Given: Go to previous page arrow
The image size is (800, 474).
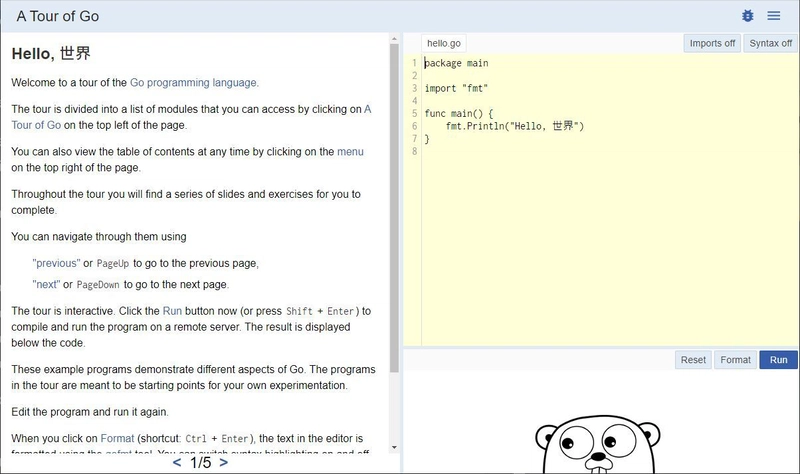Looking at the screenshot, I should coord(177,462).
